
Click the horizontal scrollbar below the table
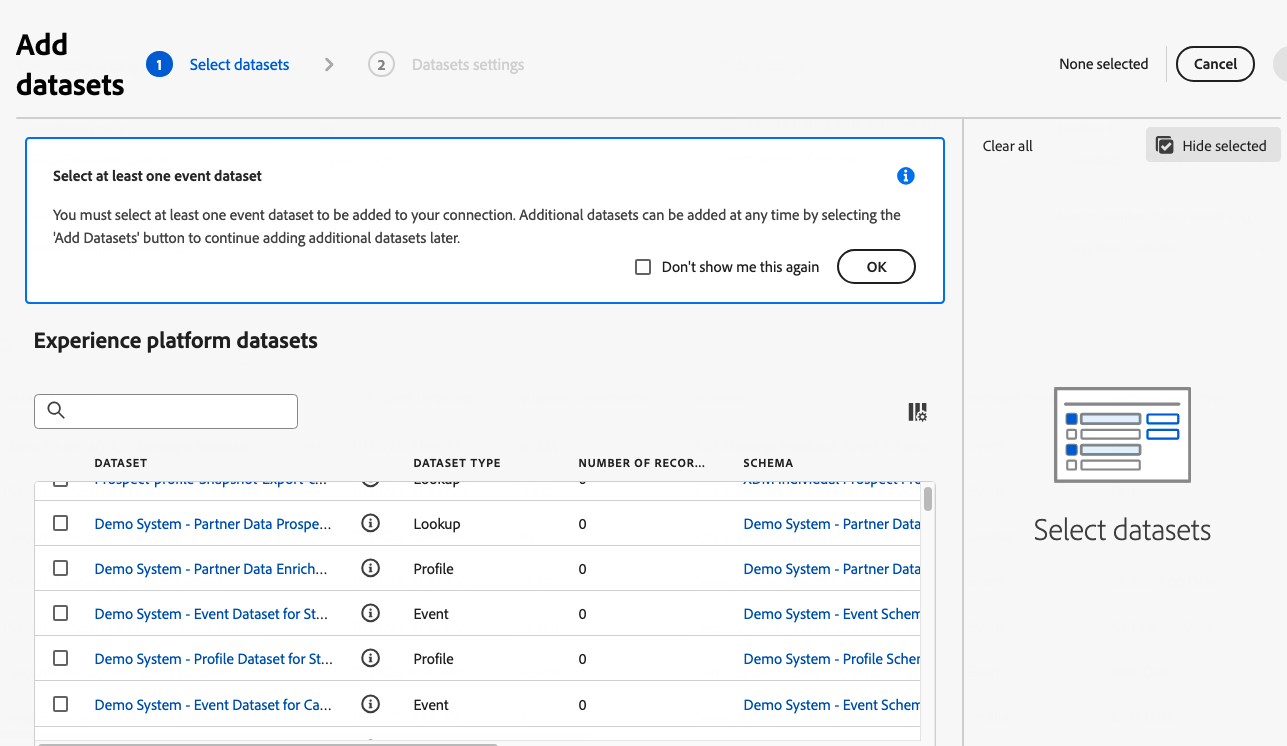pos(267,743)
